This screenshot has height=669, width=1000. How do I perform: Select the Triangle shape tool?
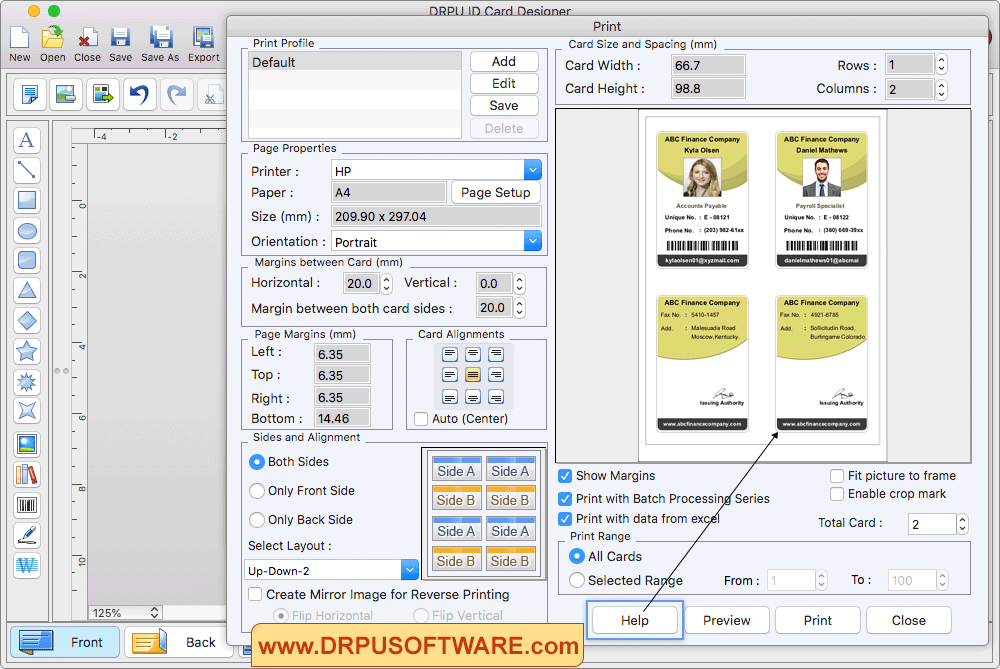point(27,290)
